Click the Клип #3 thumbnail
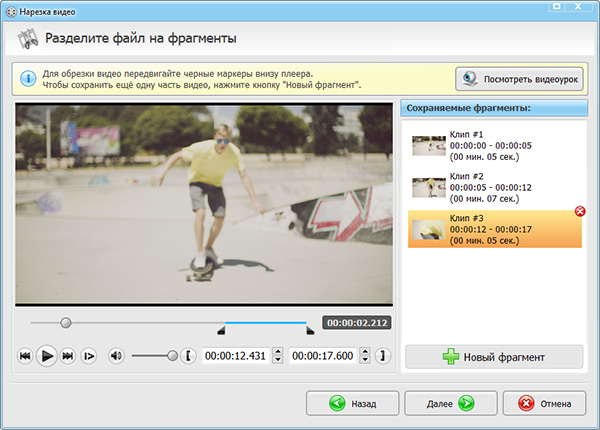Image resolution: width=600 pixels, height=430 pixels. point(429,230)
